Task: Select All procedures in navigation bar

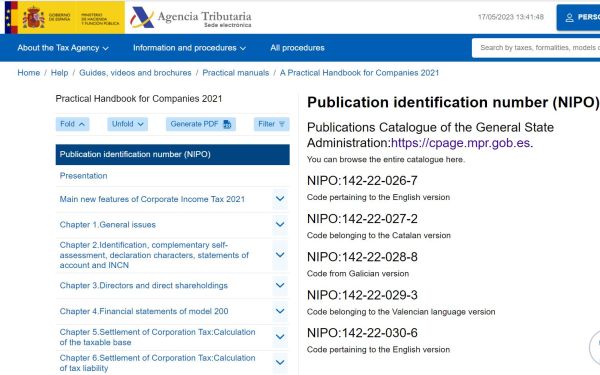Action: point(297,48)
